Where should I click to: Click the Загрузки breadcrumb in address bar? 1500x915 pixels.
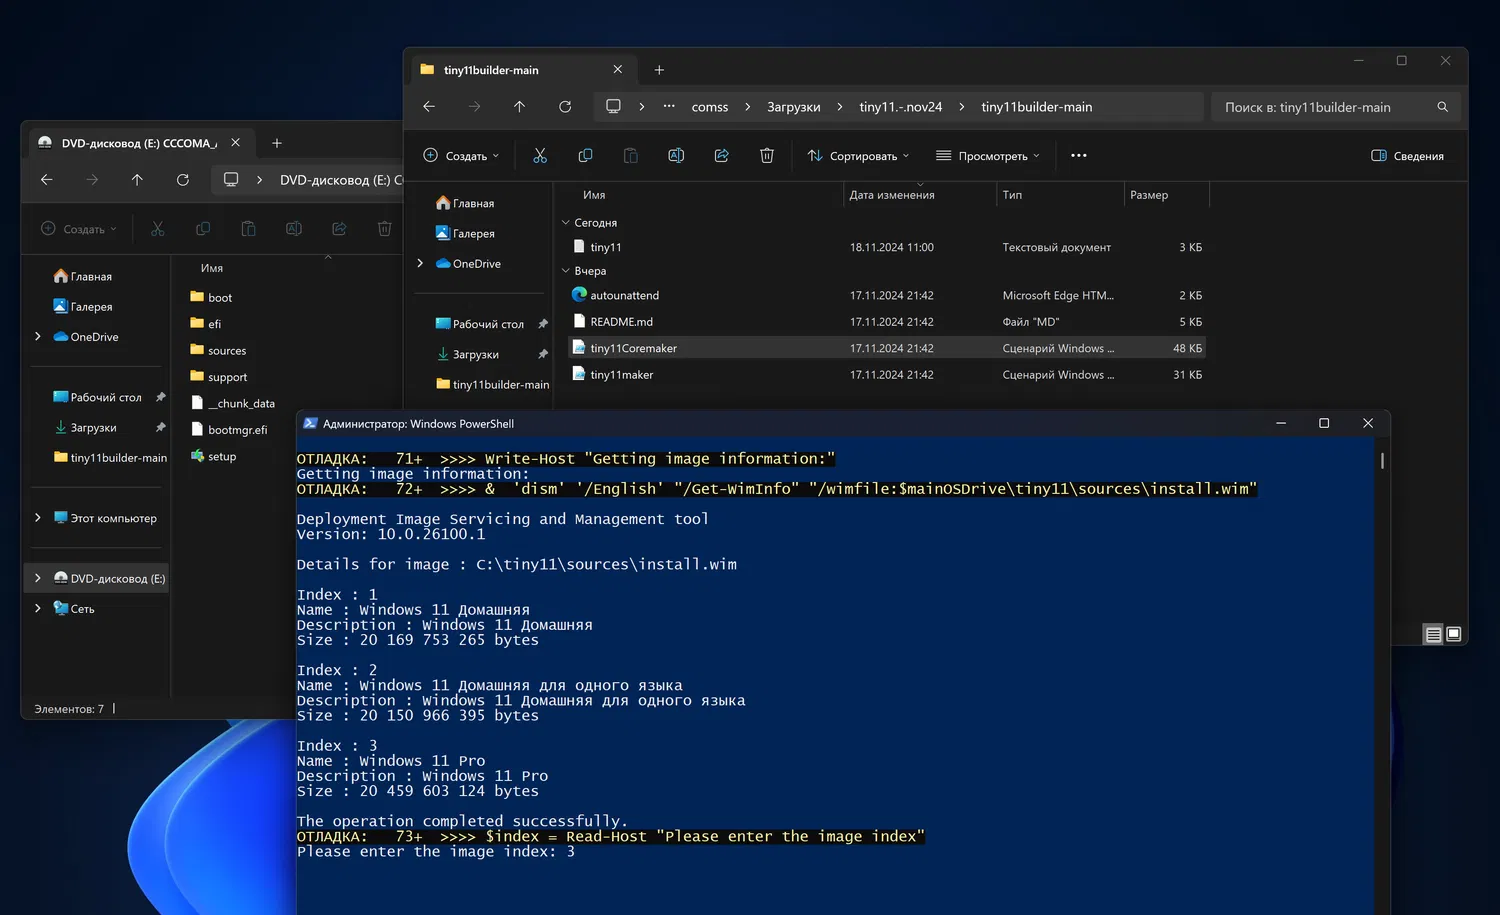793,107
